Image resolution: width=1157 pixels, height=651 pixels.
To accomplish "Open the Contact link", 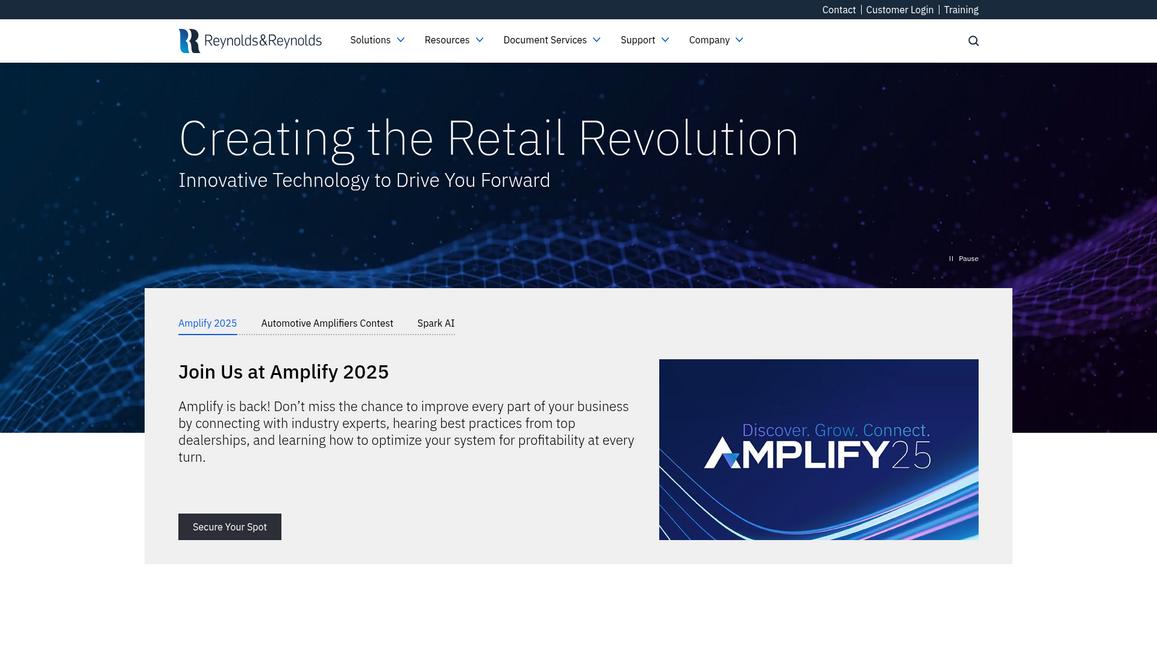I will click(839, 10).
